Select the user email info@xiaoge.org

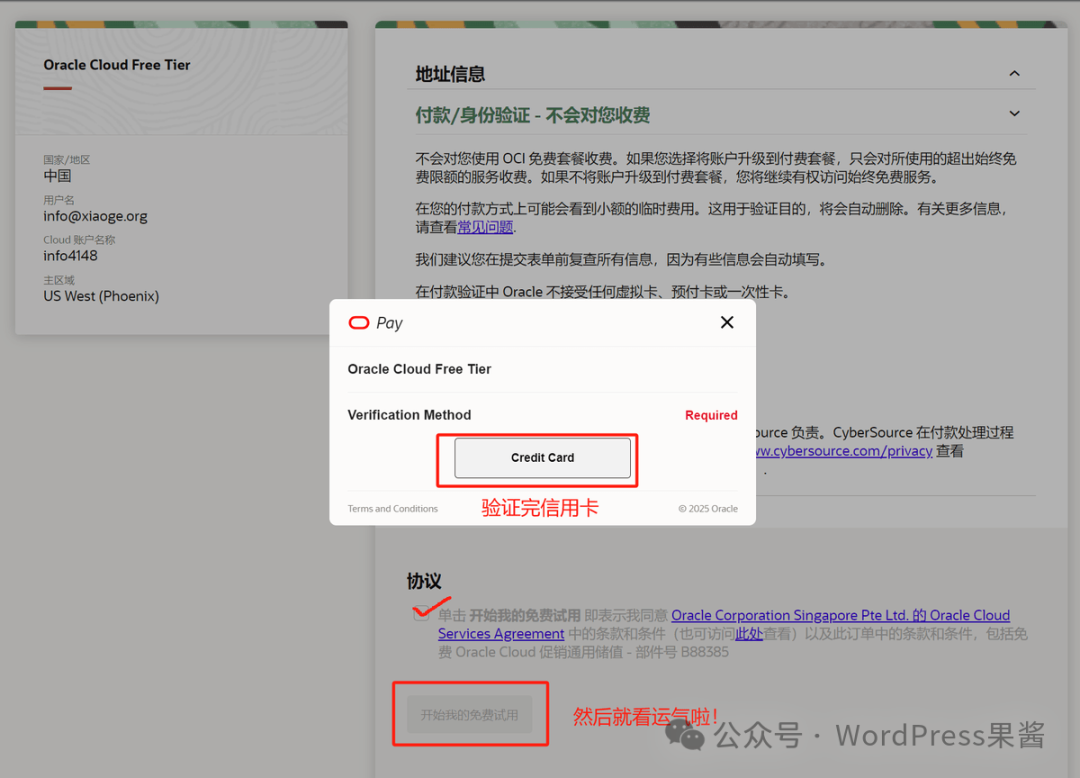(96, 215)
